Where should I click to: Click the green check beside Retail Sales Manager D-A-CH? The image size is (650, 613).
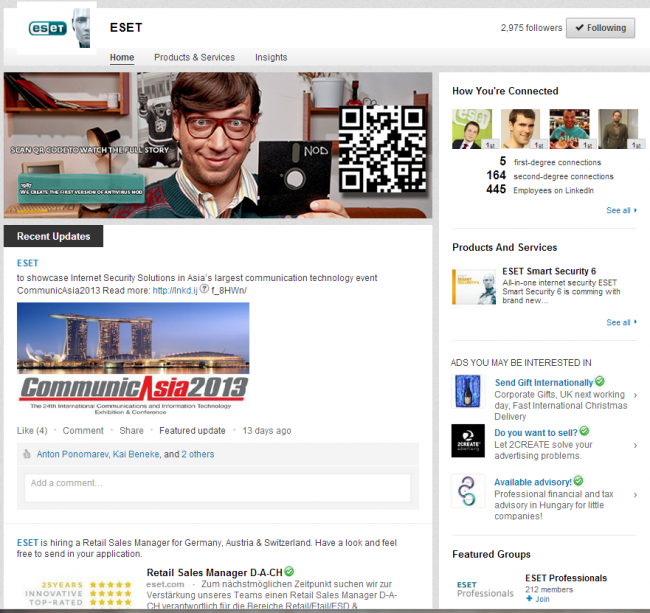pyautogui.click(x=289, y=571)
